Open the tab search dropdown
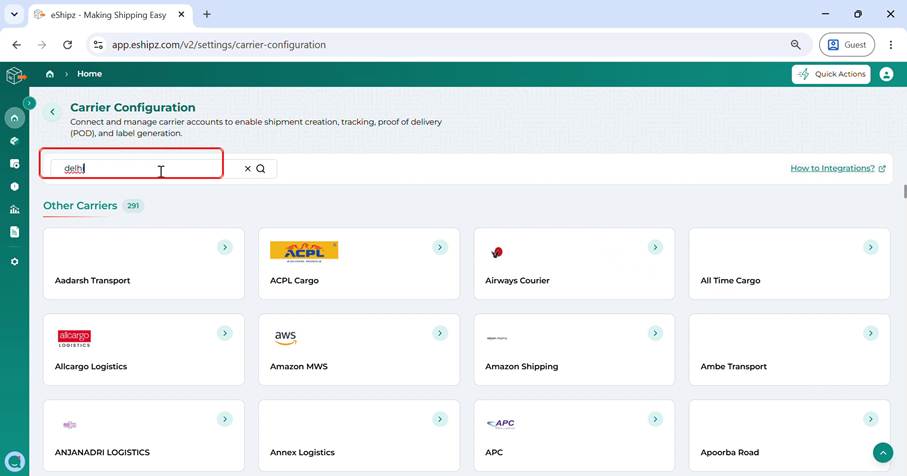Viewport: 907px width, 476px height. (x=14, y=14)
